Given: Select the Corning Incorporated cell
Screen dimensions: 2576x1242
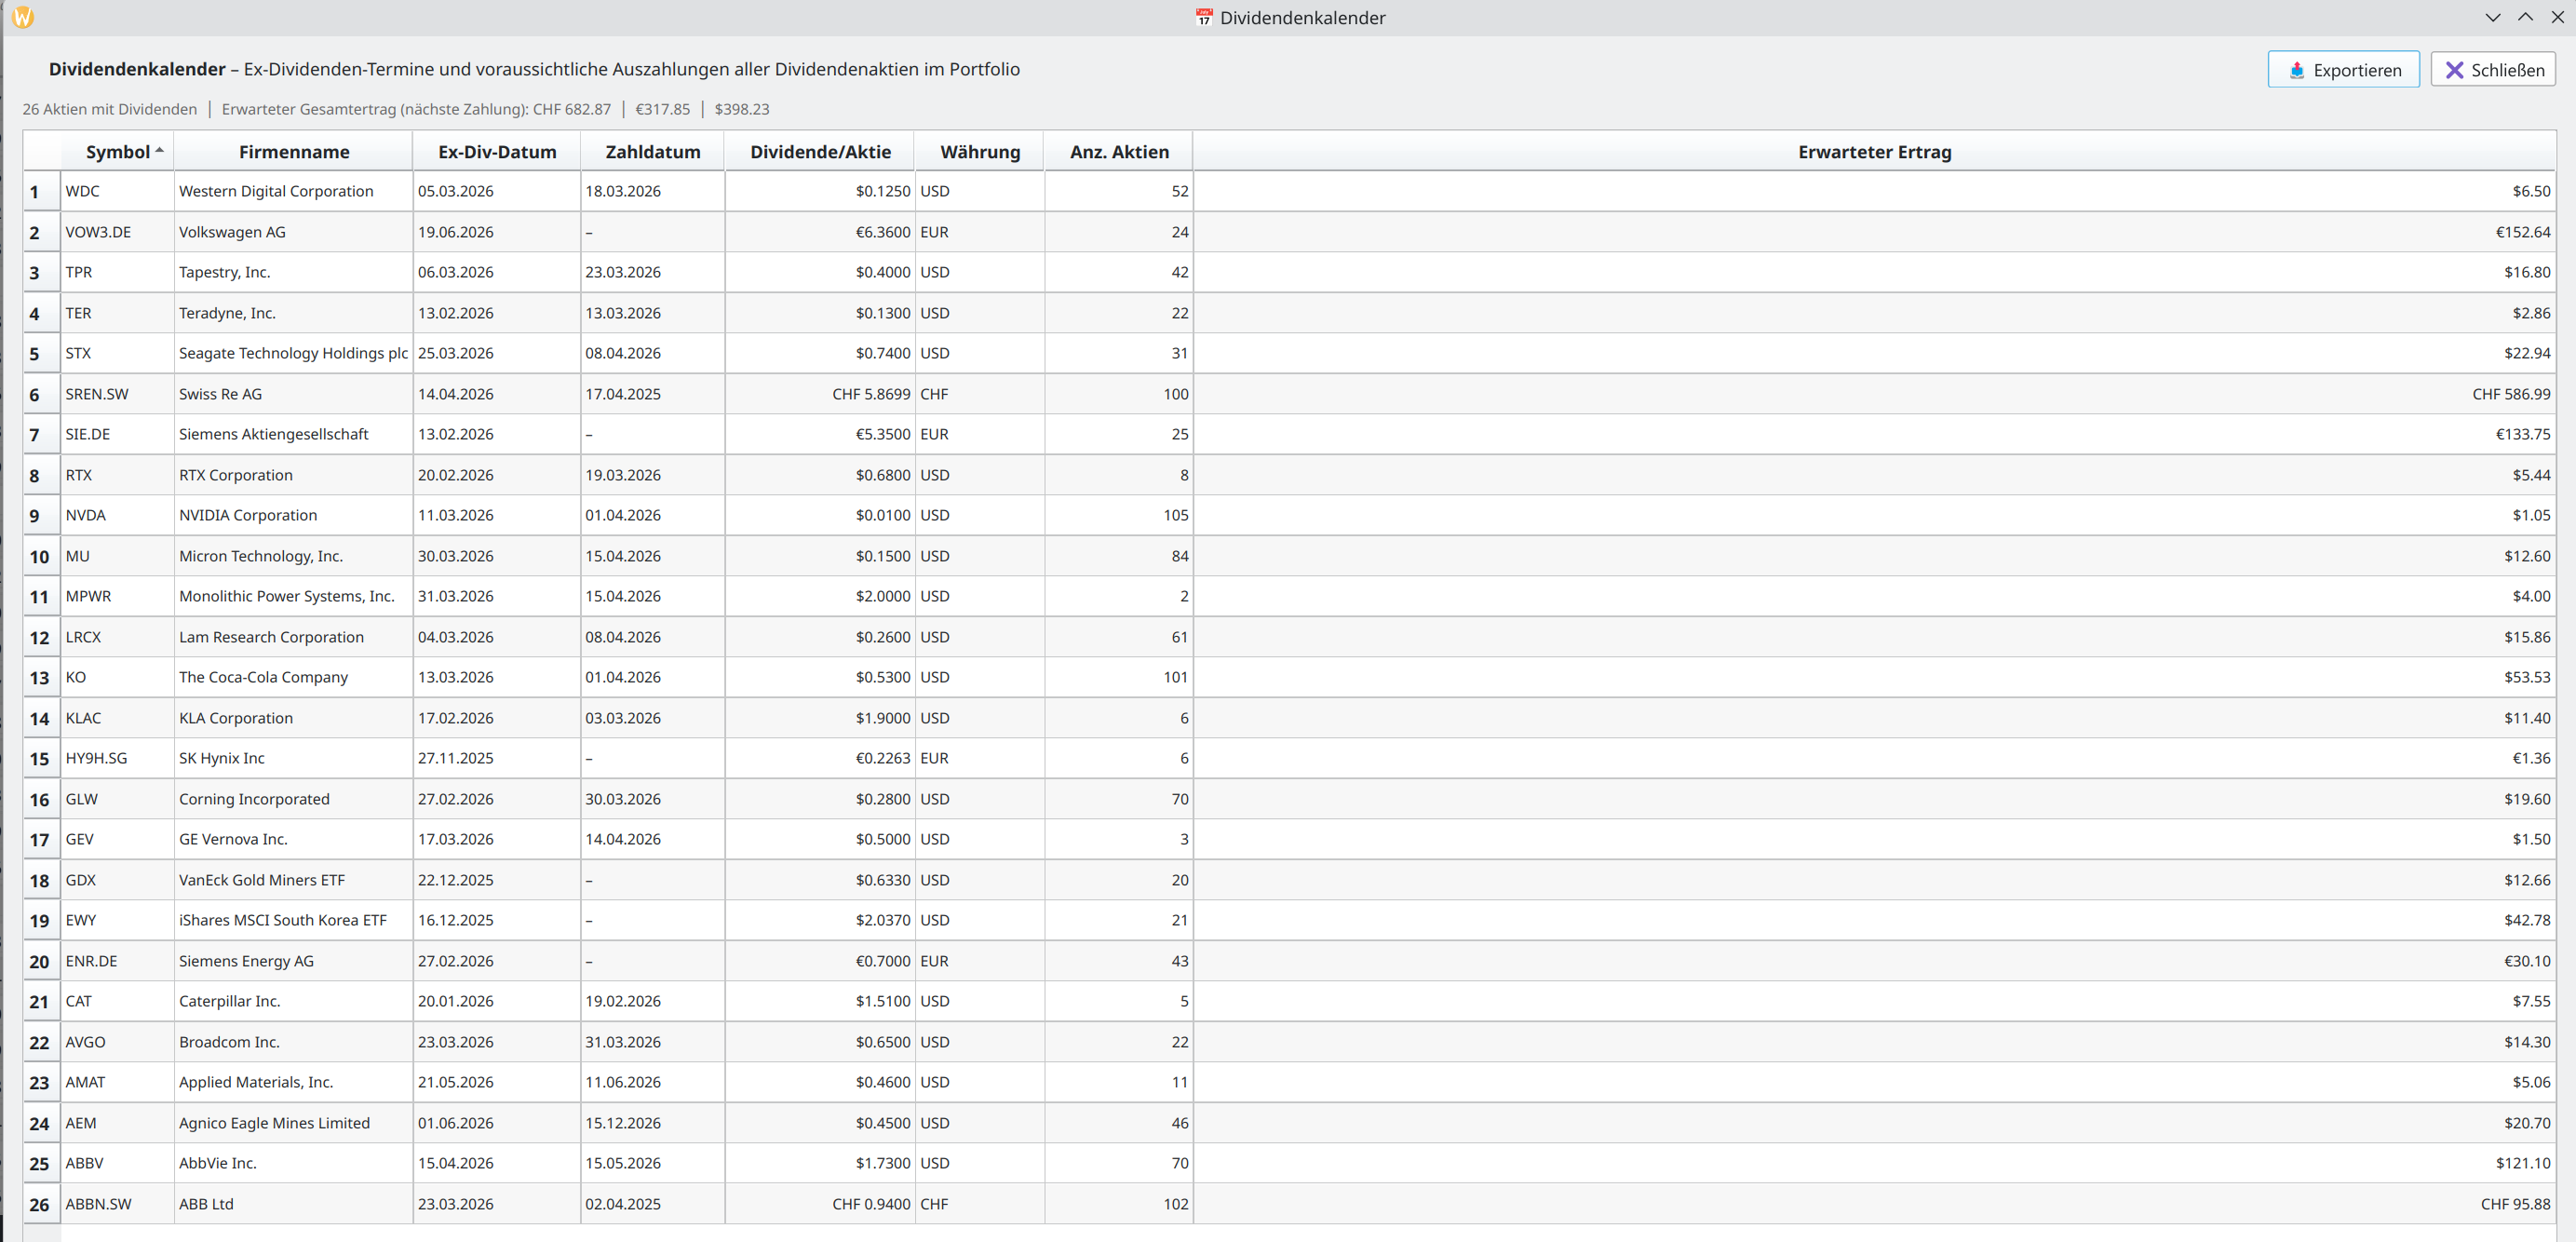Looking at the screenshot, I should pos(294,799).
